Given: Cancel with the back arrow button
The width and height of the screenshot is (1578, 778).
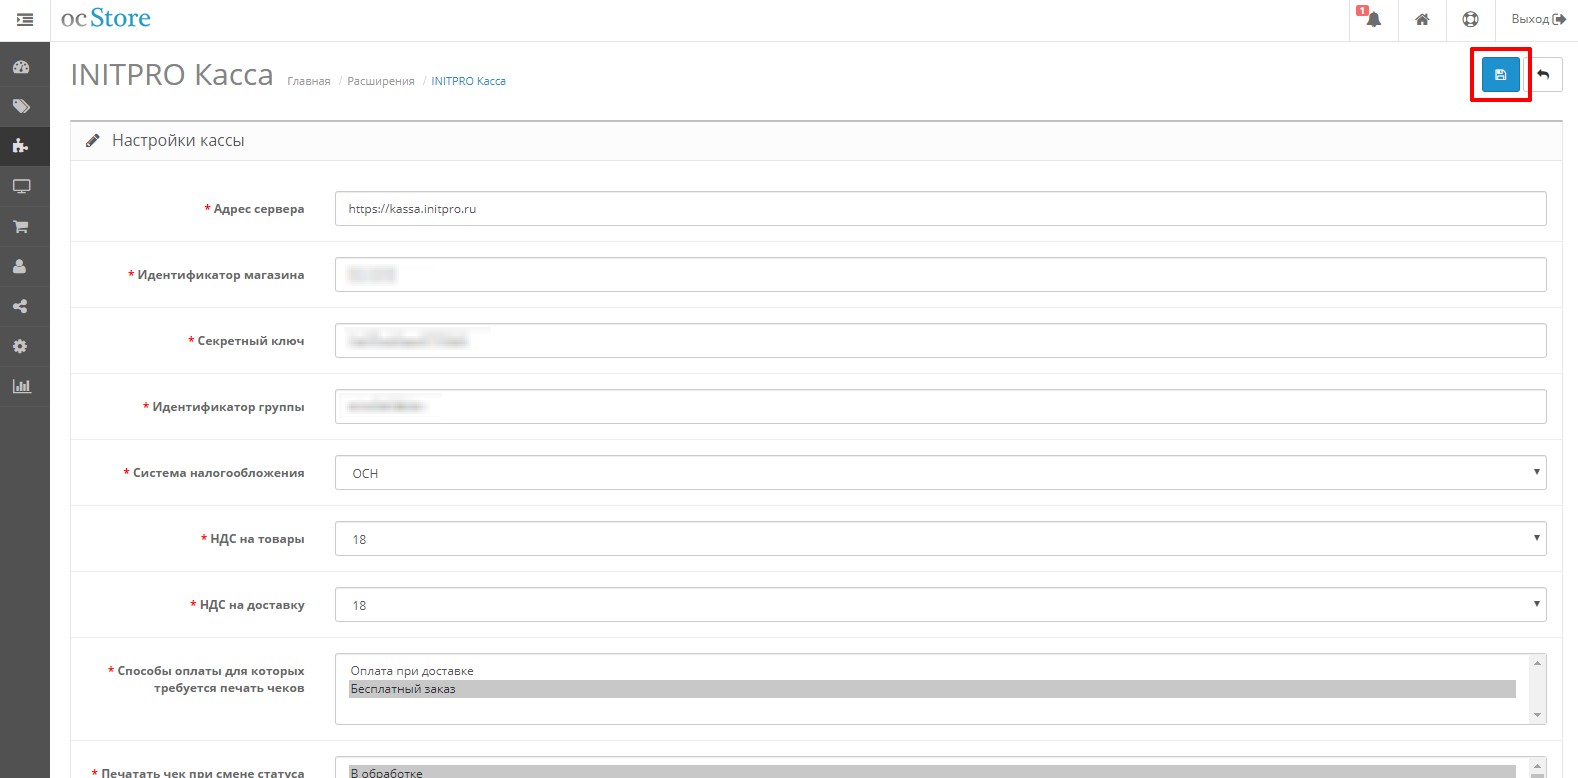Looking at the screenshot, I should tap(1543, 75).
